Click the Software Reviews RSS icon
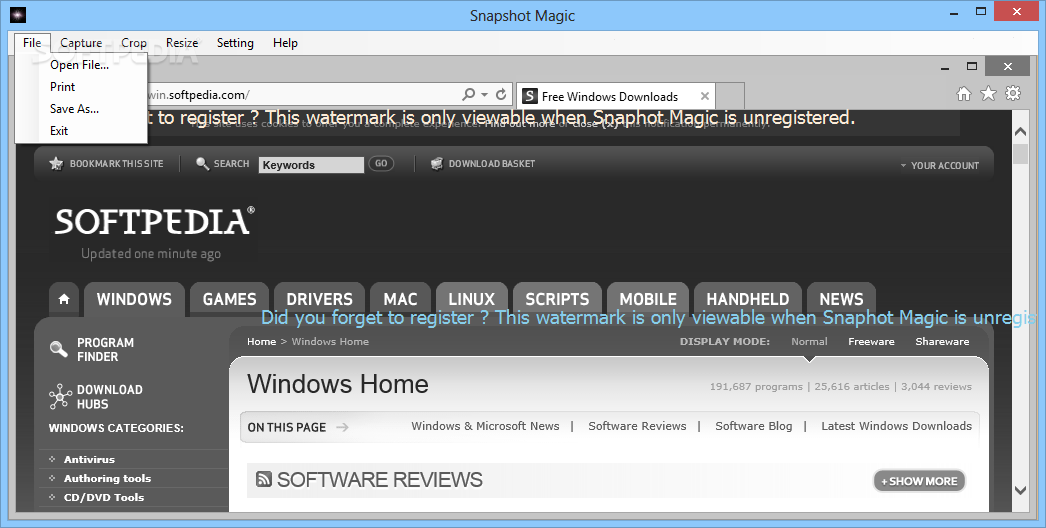The width and height of the screenshot is (1046, 528). (264, 479)
